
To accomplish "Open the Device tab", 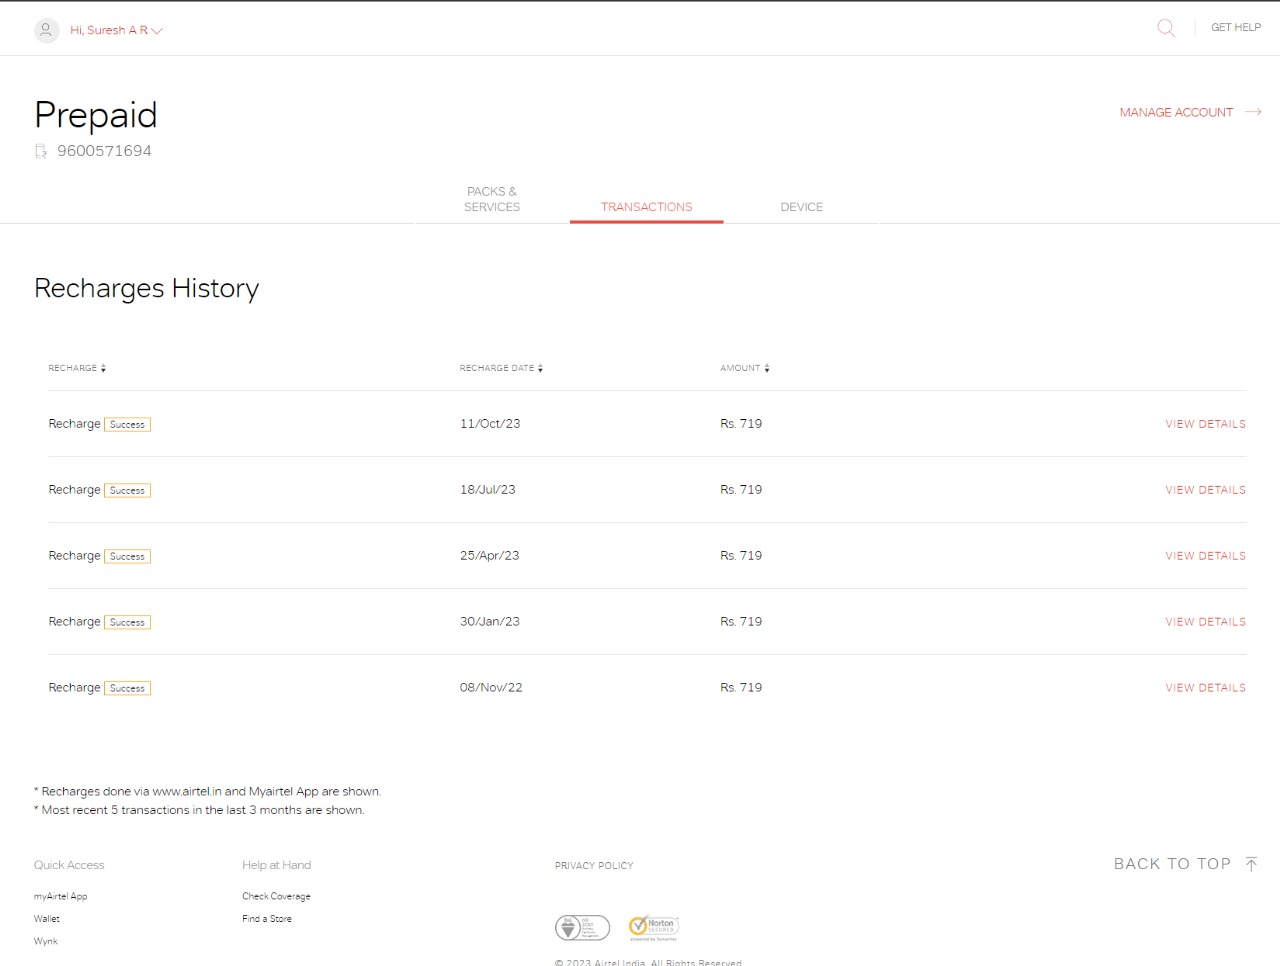I will coord(801,207).
